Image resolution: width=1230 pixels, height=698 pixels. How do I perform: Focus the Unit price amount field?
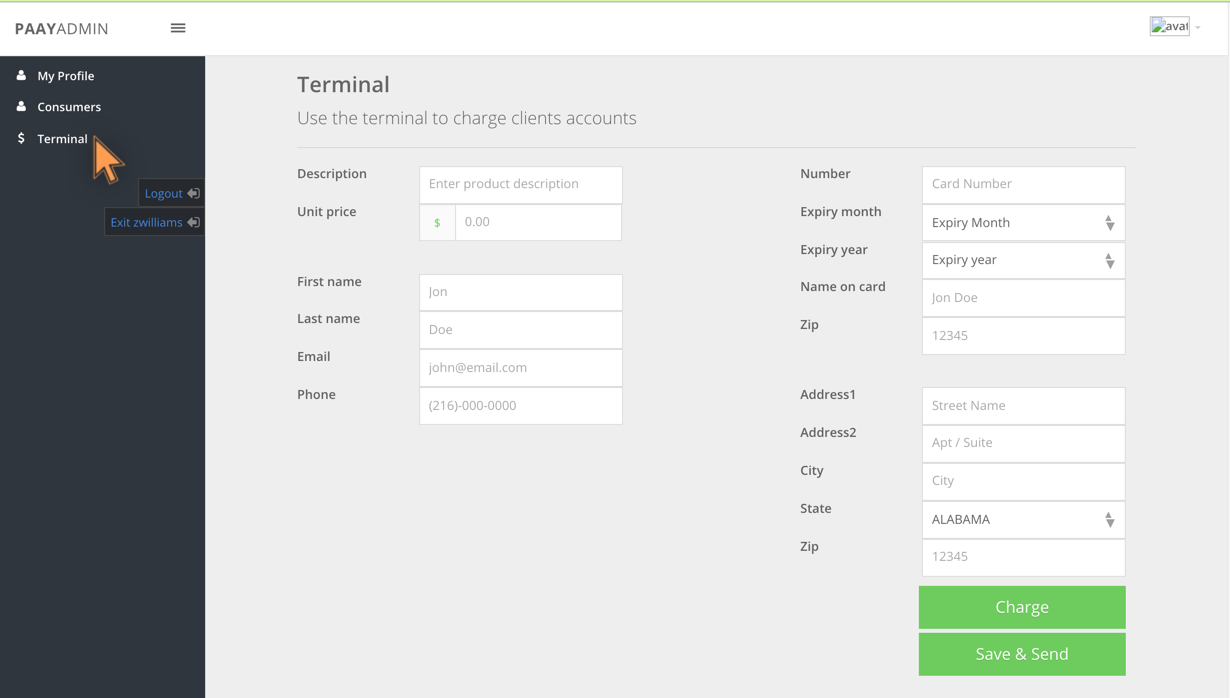[538, 222]
